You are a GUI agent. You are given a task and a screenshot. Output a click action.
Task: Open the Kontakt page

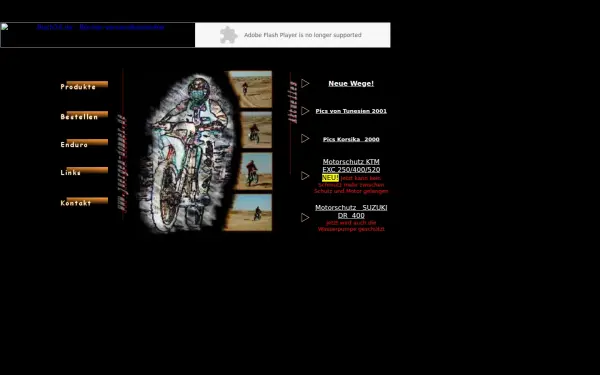coord(84,202)
